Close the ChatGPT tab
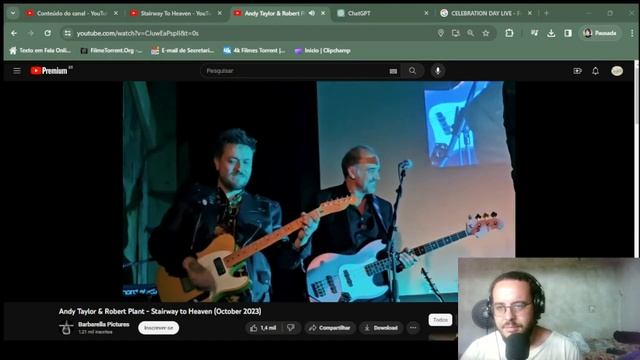Image resolution: width=640 pixels, height=360 pixels. (426, 13)
